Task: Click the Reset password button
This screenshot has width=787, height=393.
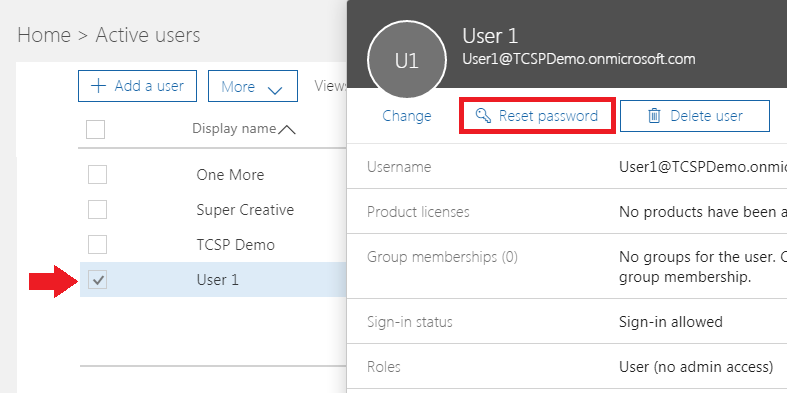Action: pos(537,116)
